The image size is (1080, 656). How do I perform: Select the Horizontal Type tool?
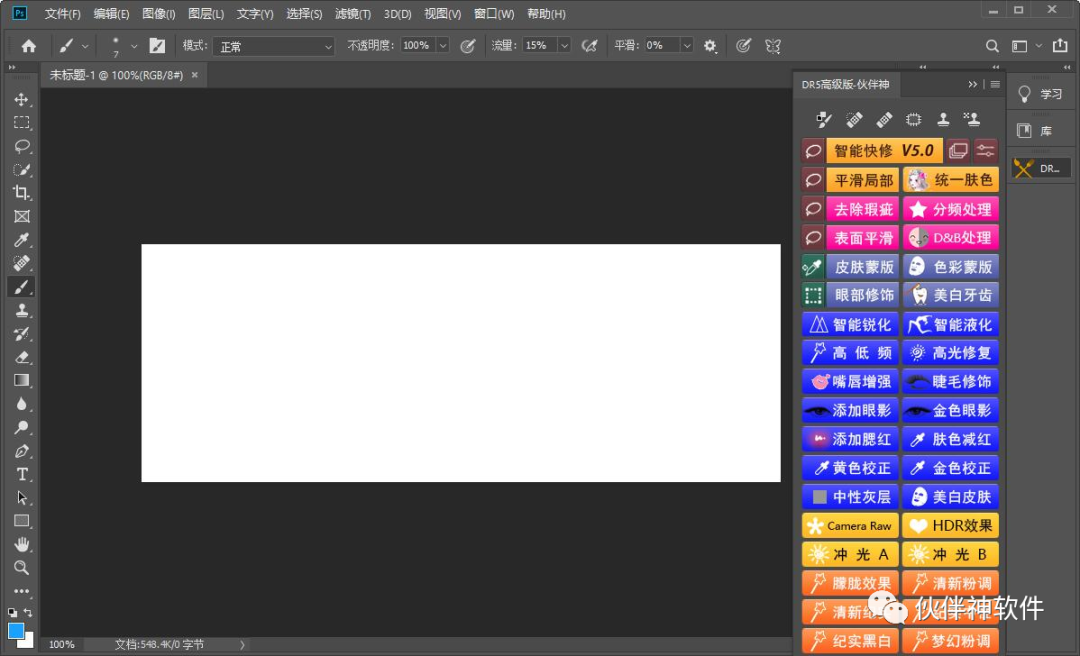click(x=21, y=475)
